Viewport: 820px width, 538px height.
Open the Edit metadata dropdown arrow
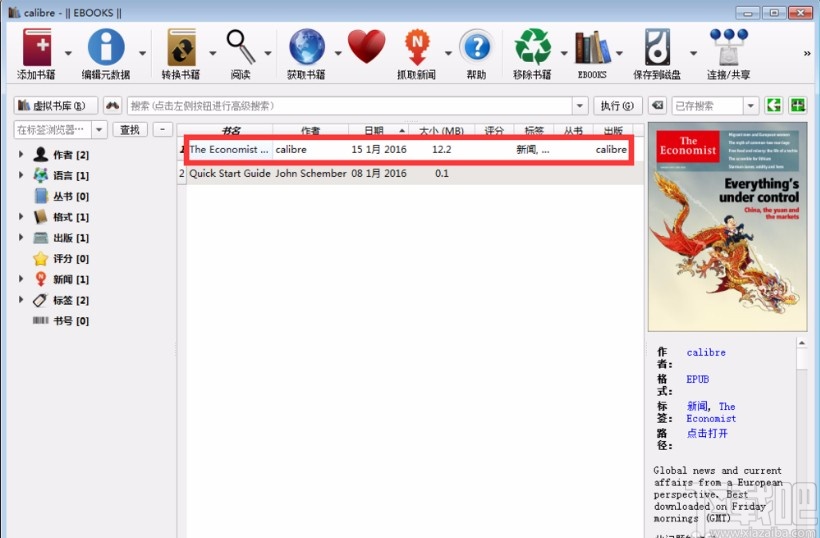pyautogui.click(x=142, y=53)
